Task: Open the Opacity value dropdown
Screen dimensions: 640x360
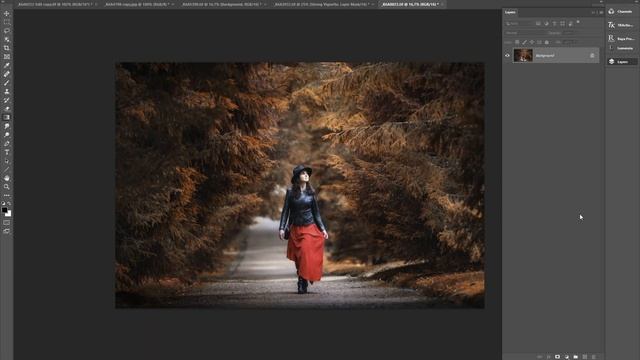Action: (569, 33)
